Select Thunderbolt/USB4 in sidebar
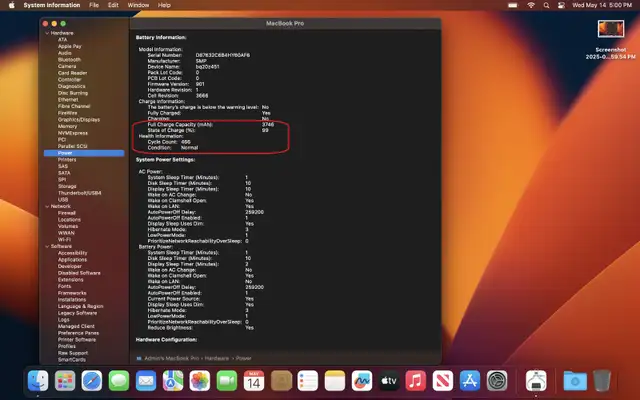Viewport: 640px width, 400px height. tap(80, 193)
